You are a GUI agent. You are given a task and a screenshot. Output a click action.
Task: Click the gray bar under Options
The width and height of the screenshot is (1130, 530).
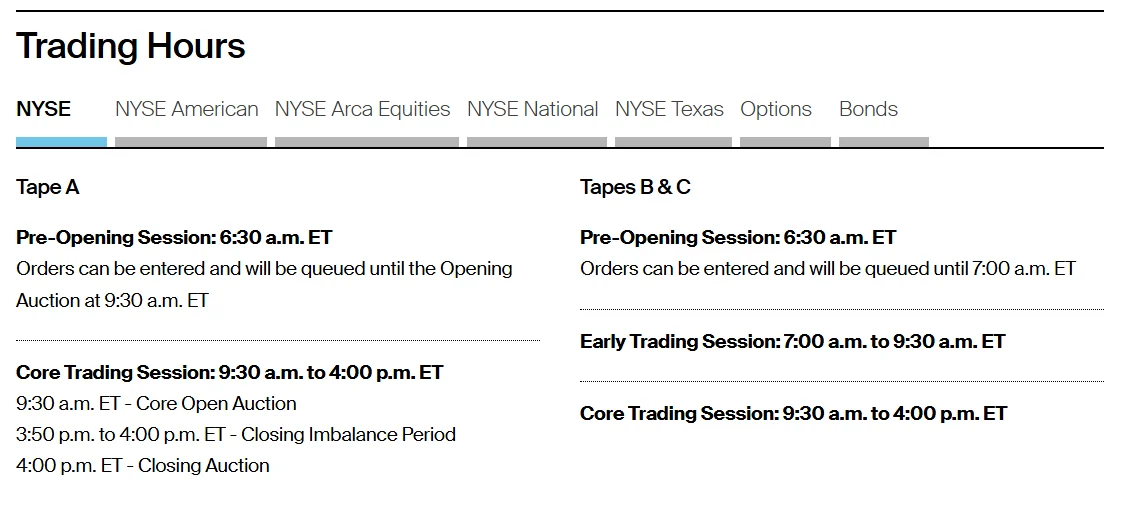[x=786, y=142]
